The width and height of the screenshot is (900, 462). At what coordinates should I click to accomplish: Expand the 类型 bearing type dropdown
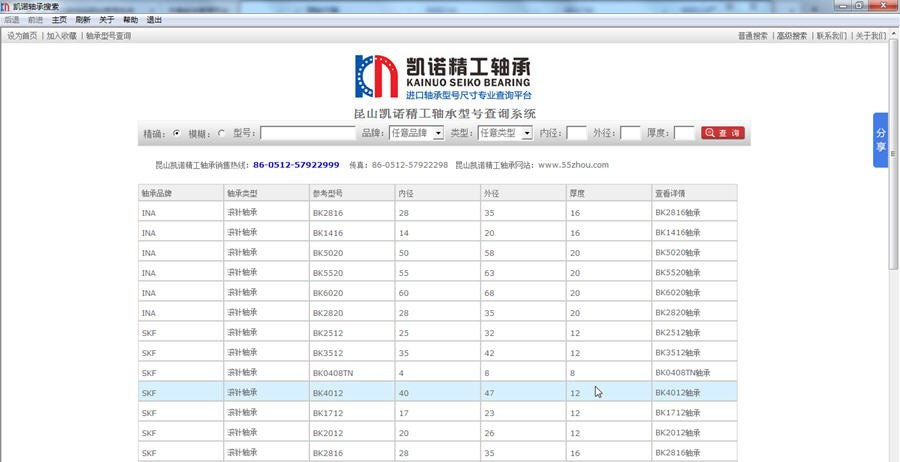coord(505,133)
